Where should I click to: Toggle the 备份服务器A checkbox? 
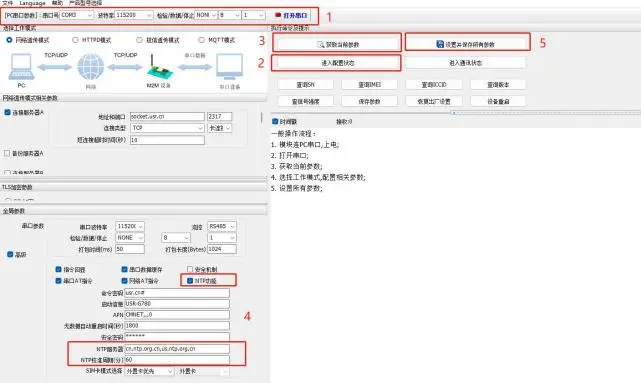(x=7, y=153)
